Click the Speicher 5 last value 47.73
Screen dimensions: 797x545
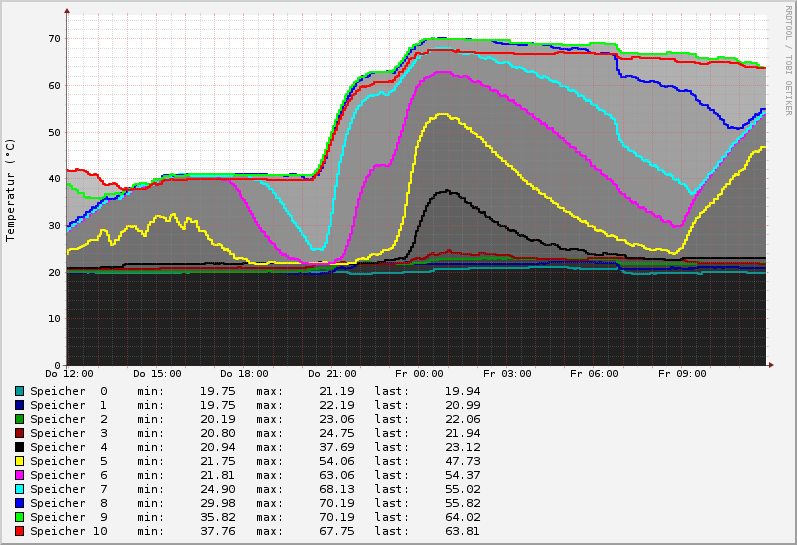462,461
